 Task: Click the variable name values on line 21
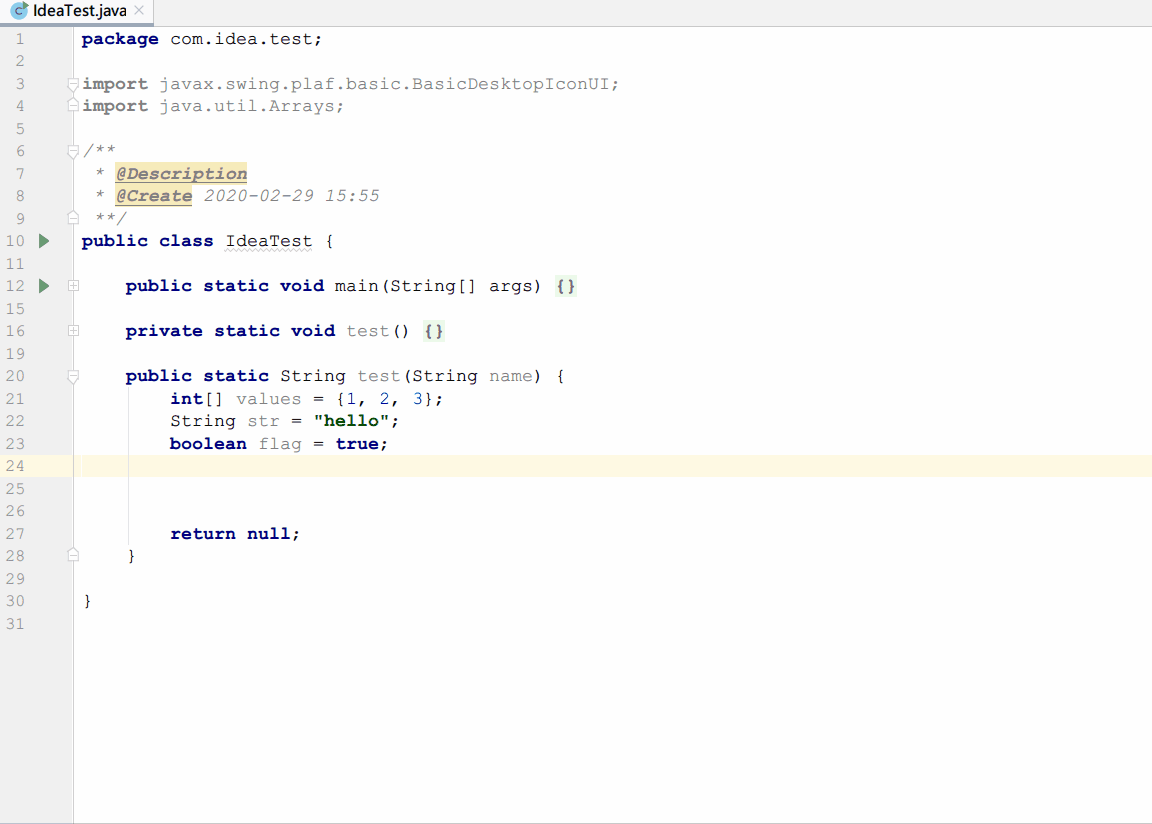[268, 399]
